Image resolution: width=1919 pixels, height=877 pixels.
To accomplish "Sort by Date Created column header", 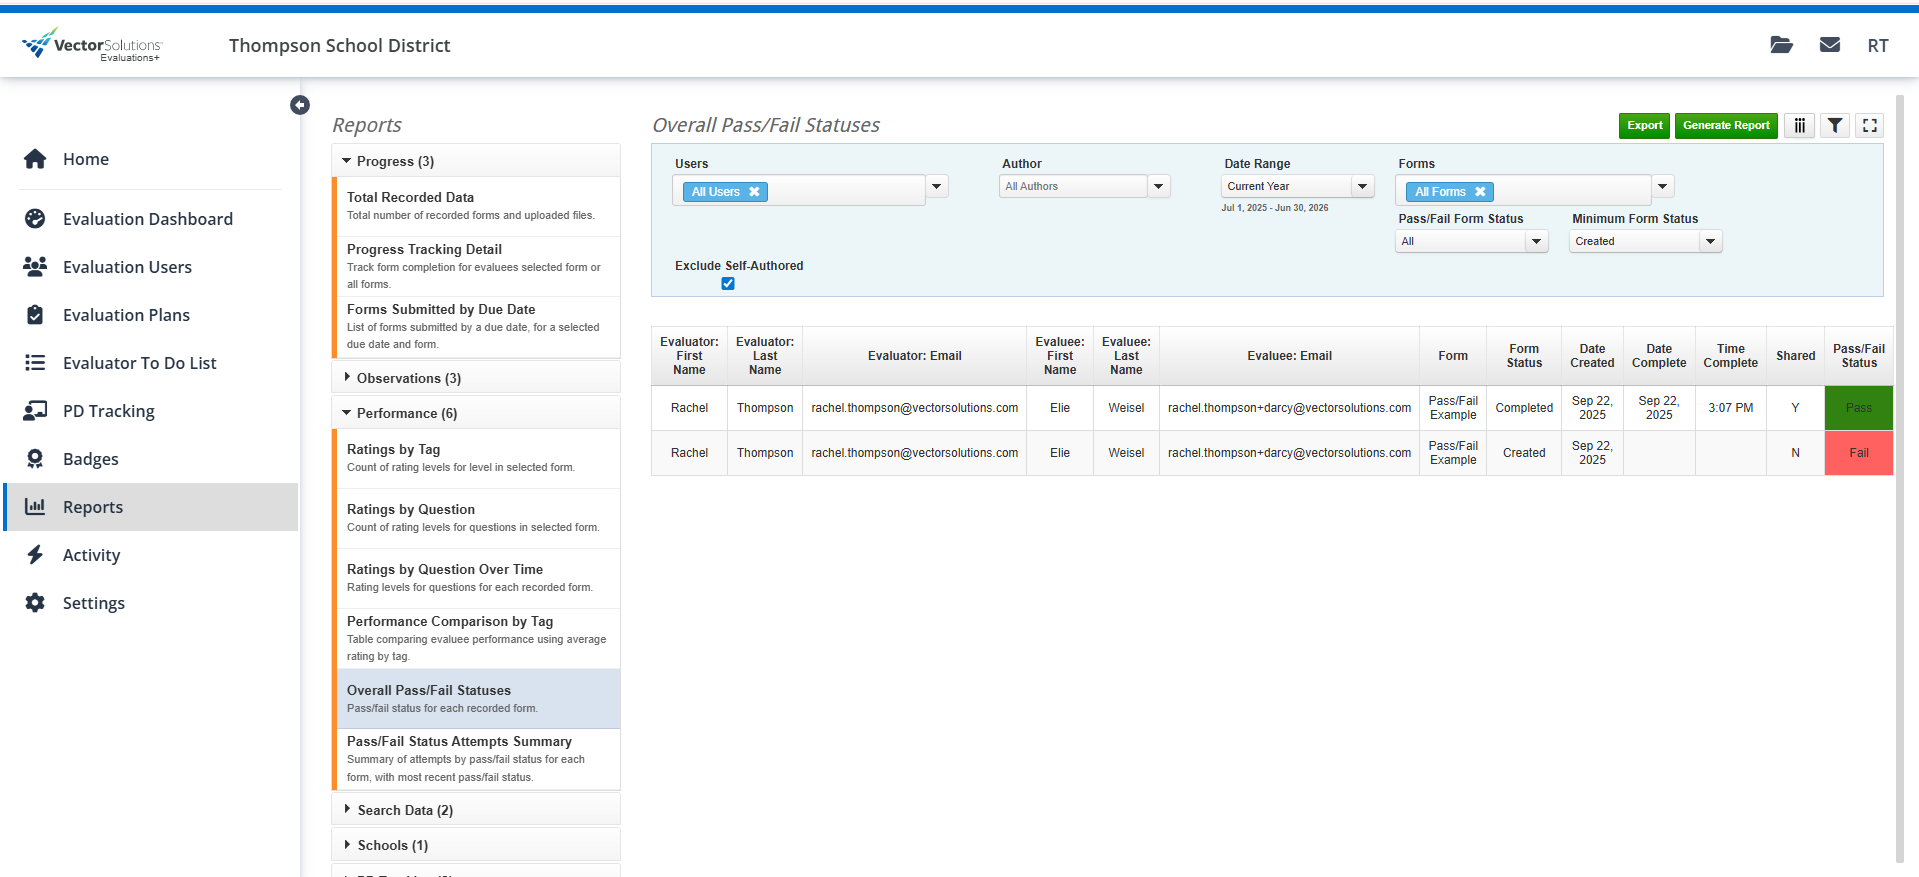I will (x=1592, y=356).
